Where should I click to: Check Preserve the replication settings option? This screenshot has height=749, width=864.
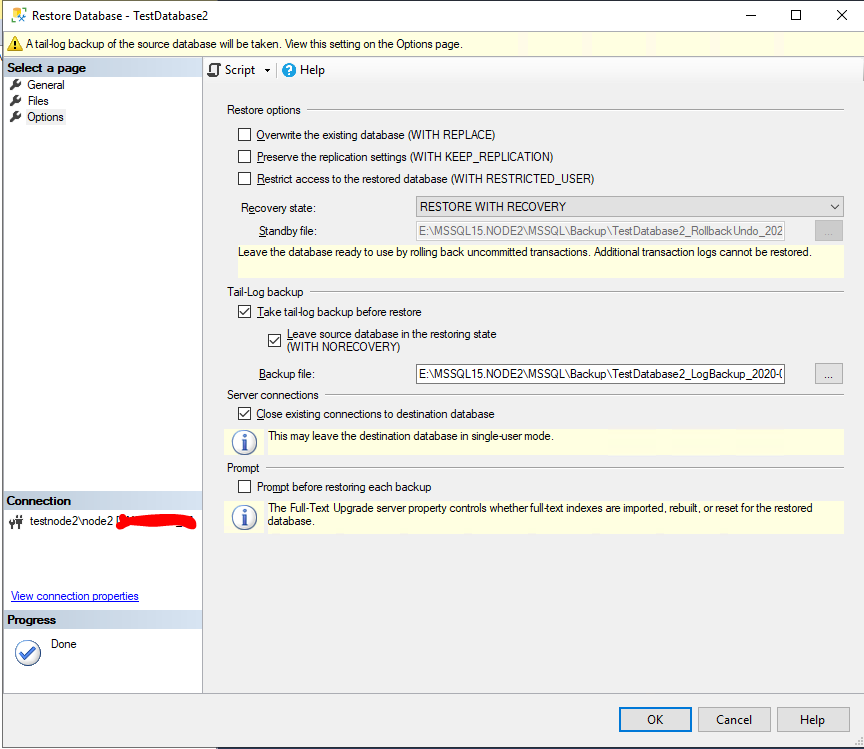[x=245, y=157]
